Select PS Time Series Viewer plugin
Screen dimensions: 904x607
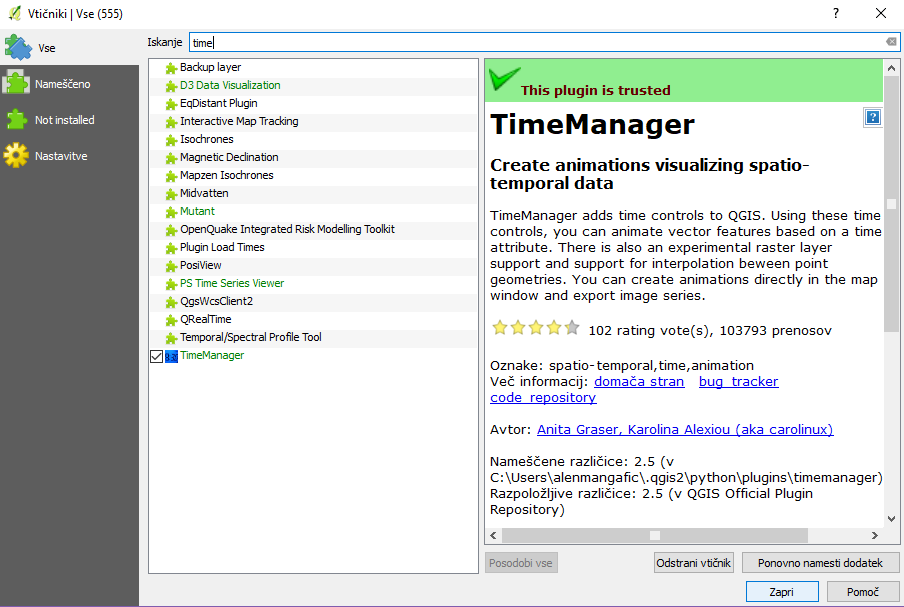click(313, 283)
